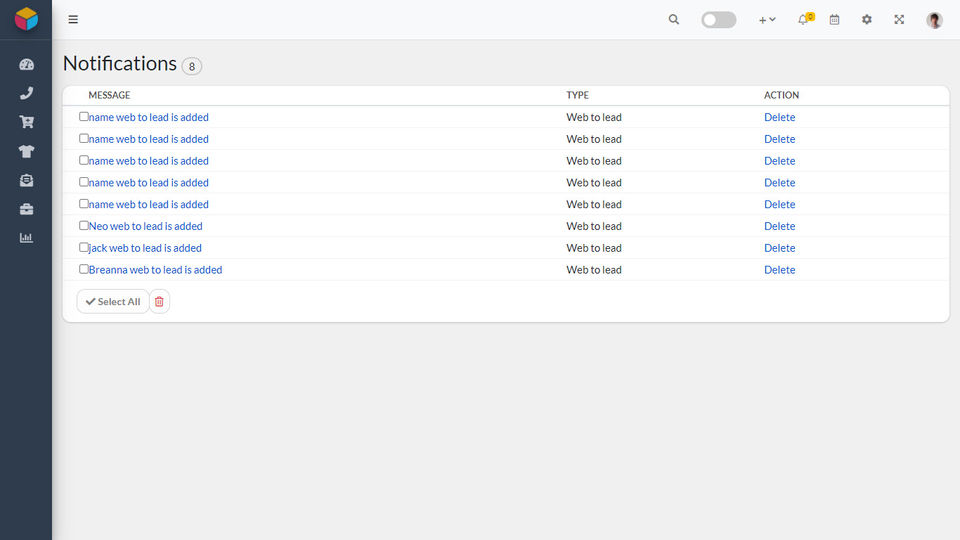Screen dimensions: 960x540
Task: Click the search magnifier icon
Action: [673, 20]
